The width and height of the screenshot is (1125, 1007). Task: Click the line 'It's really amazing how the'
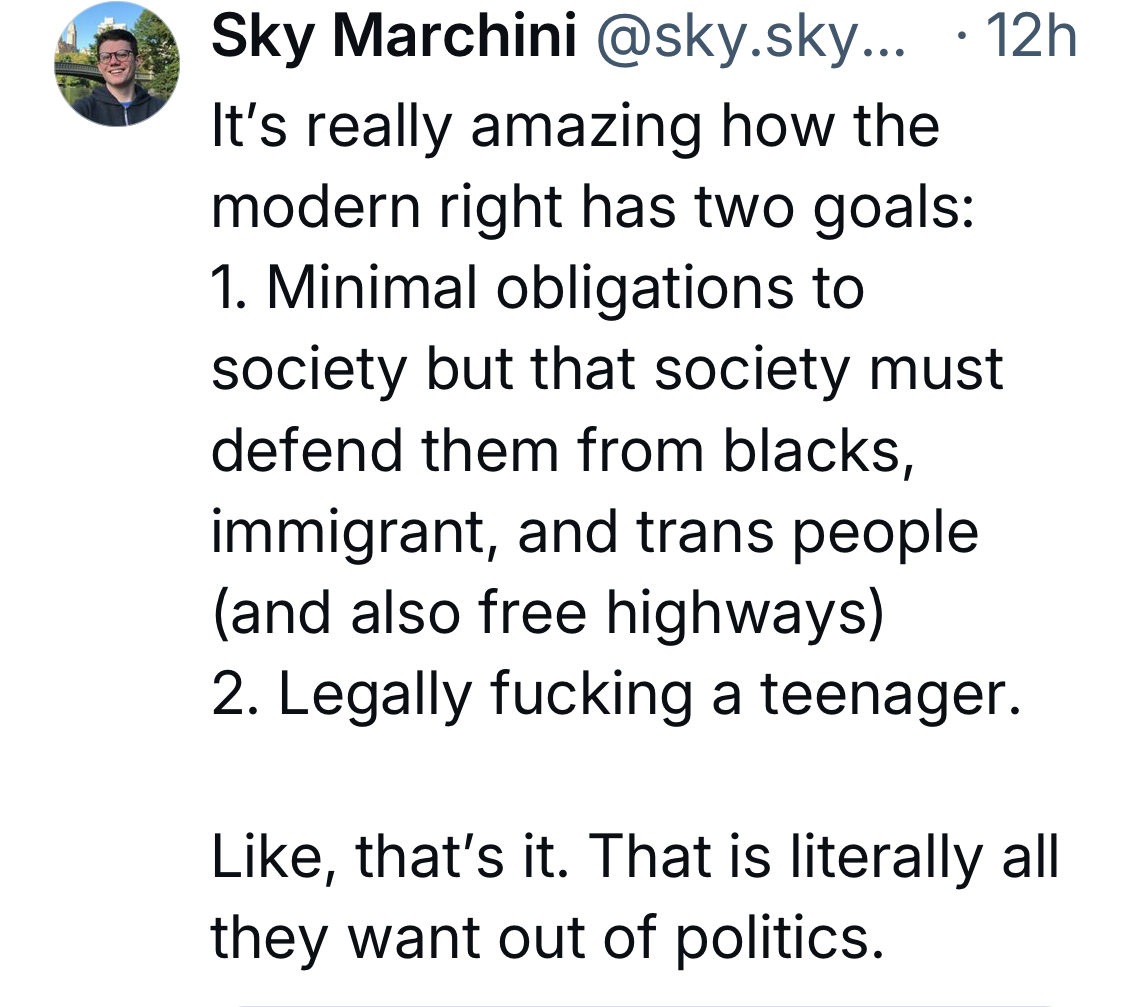pyautogui.click(x=575, y=128)
